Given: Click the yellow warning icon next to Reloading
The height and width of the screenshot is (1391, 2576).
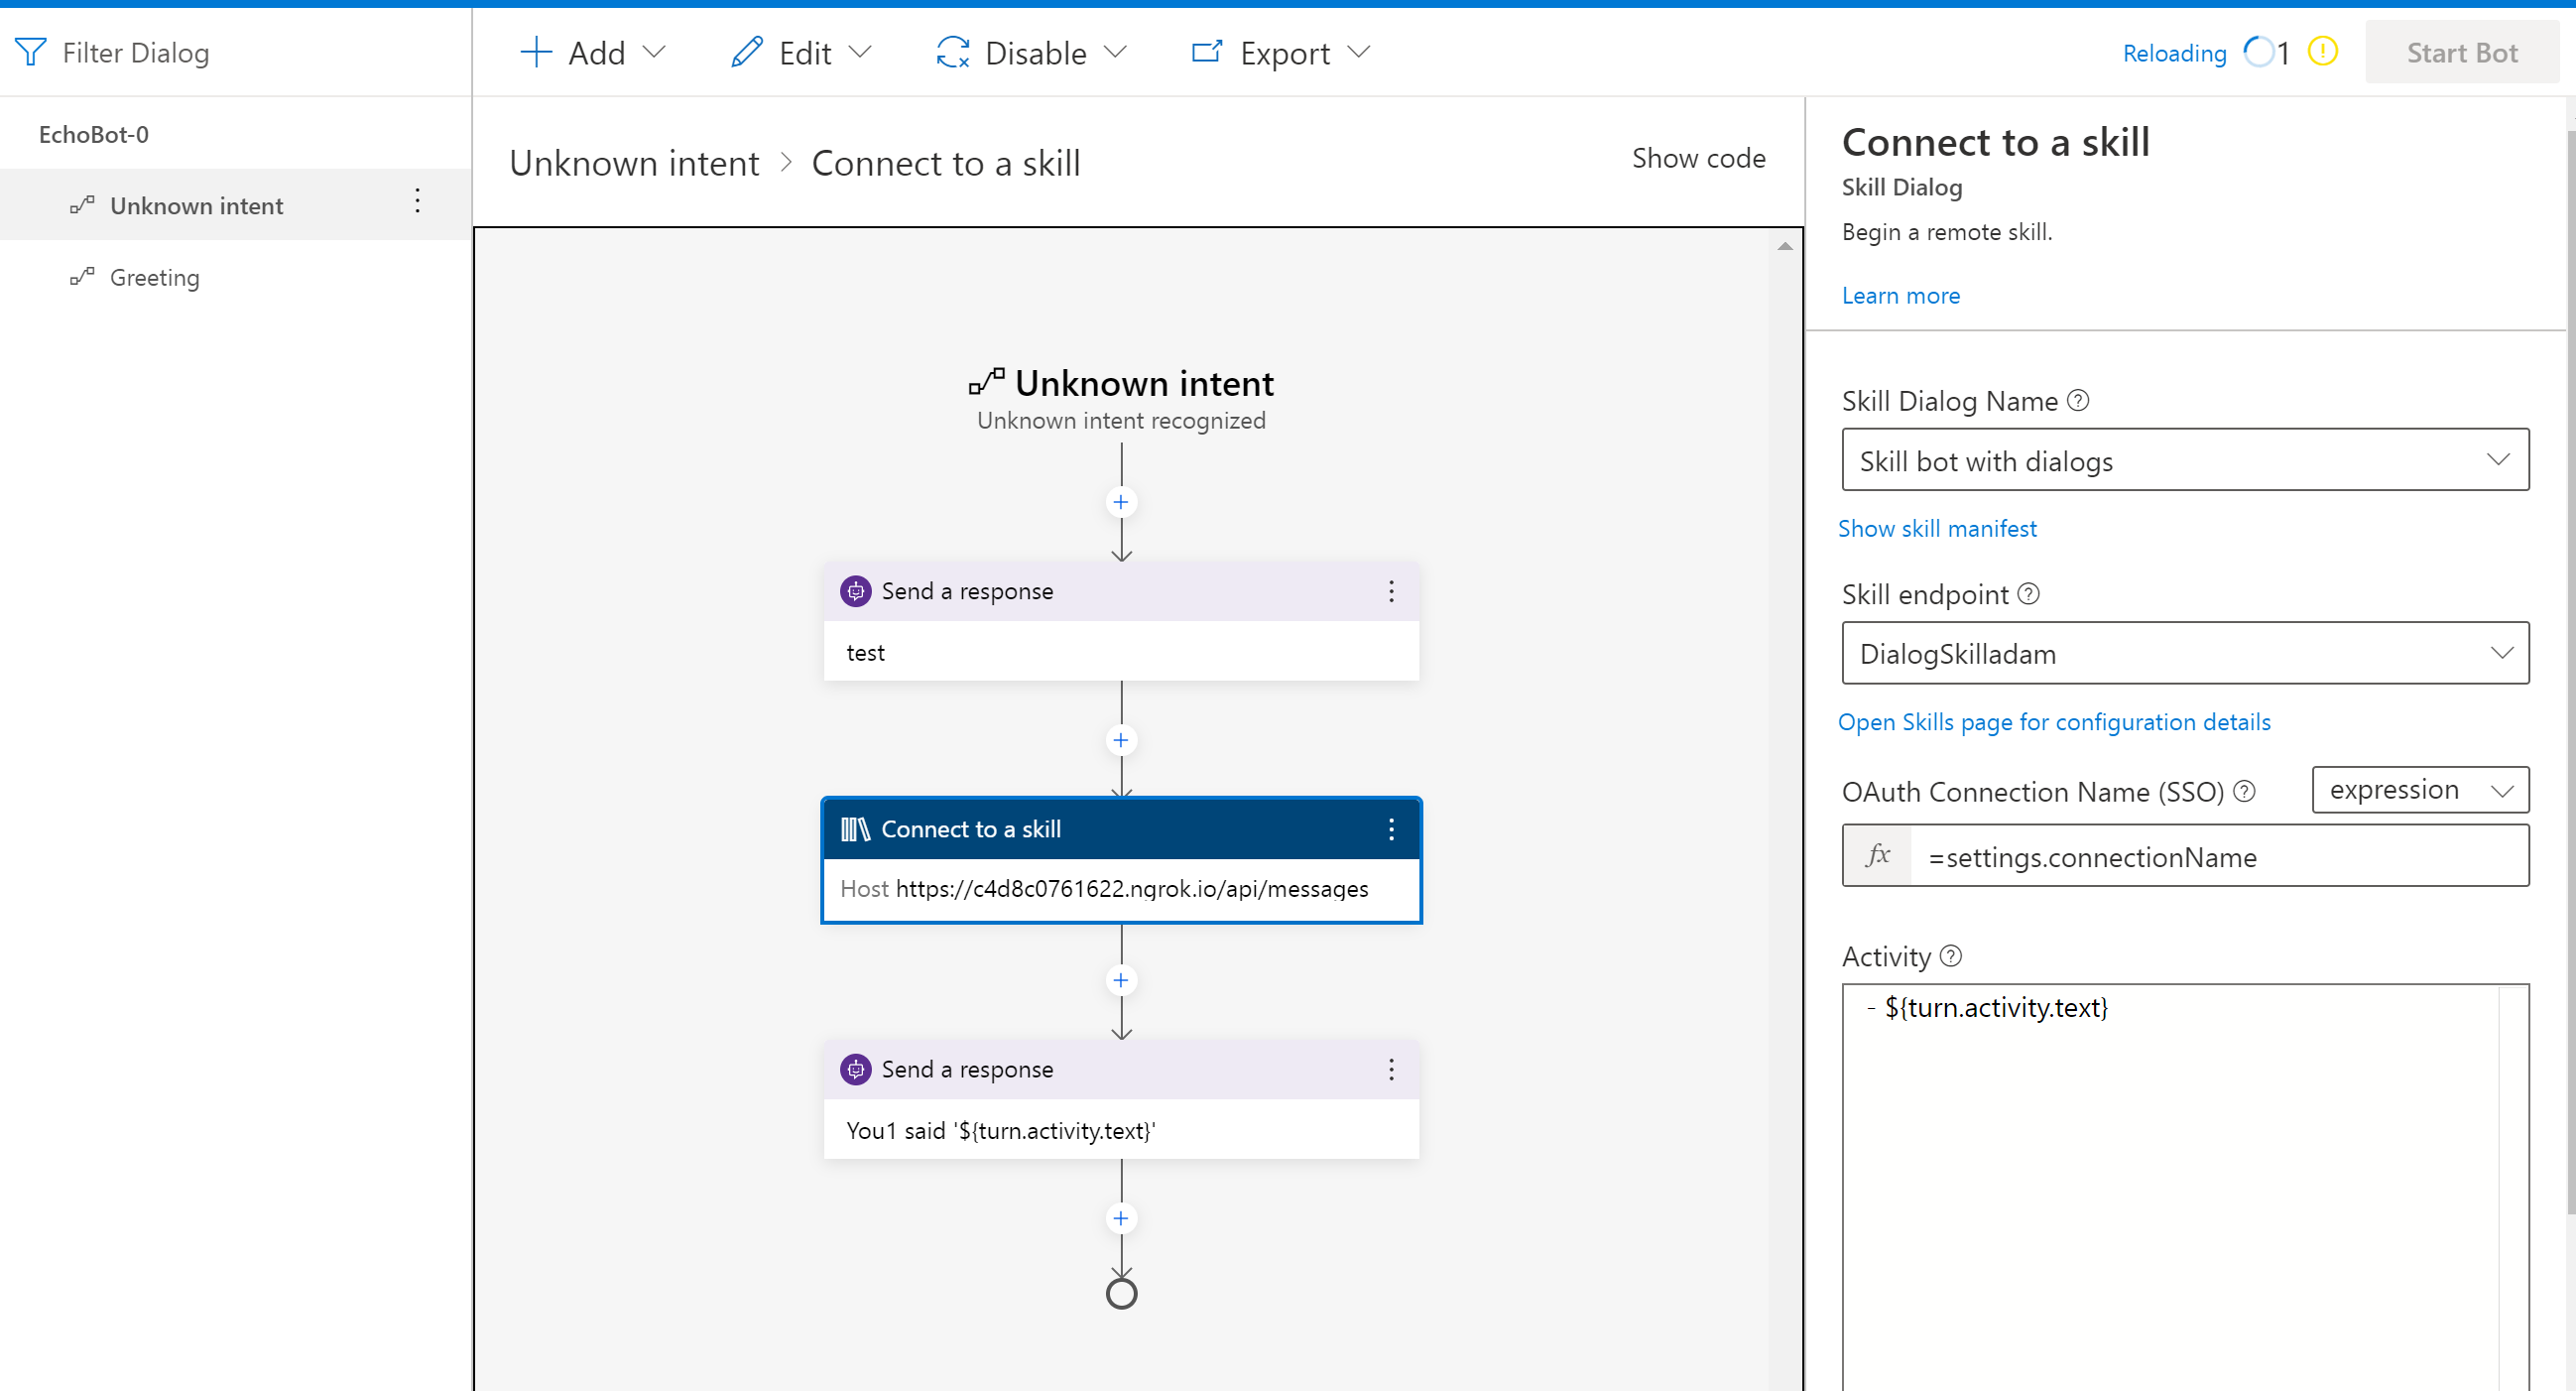Looking at the screenshot, I should [2323, 51].
